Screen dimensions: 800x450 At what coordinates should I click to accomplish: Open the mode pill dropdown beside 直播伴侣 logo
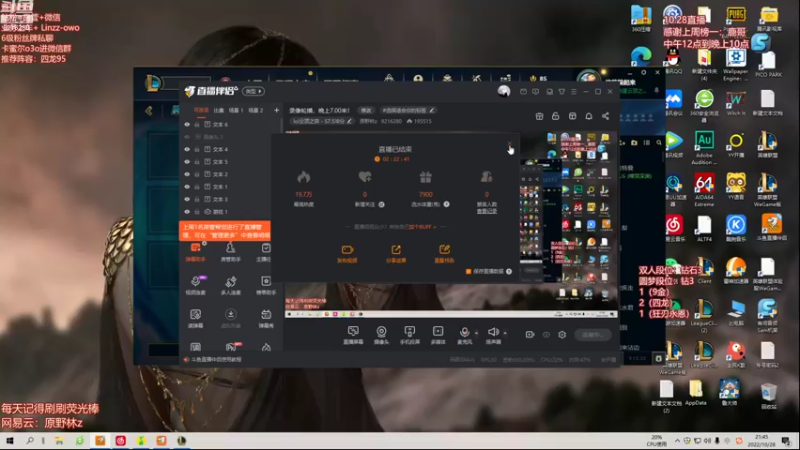(254, 91)
